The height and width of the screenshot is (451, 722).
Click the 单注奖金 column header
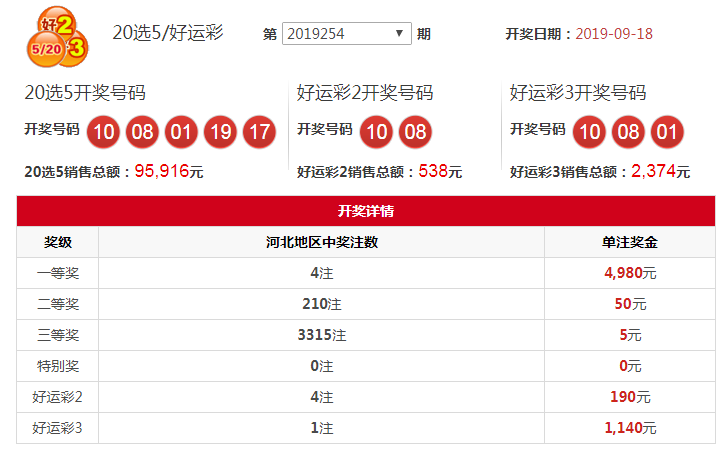(629, 242)
